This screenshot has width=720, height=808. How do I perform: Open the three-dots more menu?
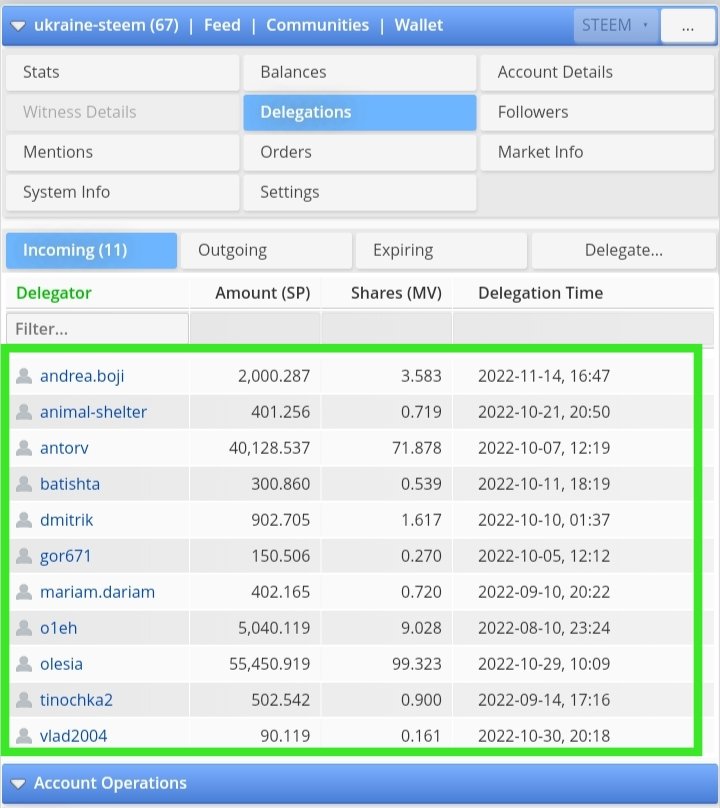(x=688, y=25)
